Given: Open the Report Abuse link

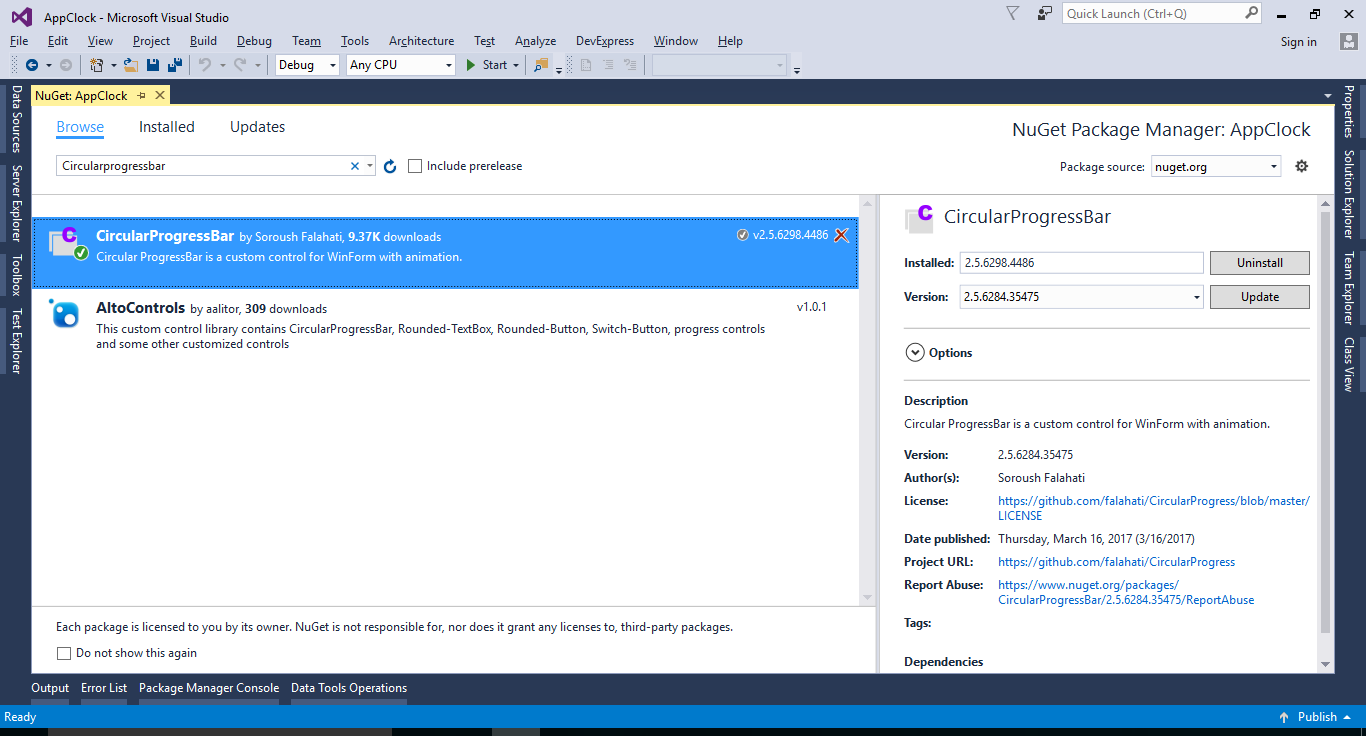Looking at the screenshot, I should tap(1126, 592).
